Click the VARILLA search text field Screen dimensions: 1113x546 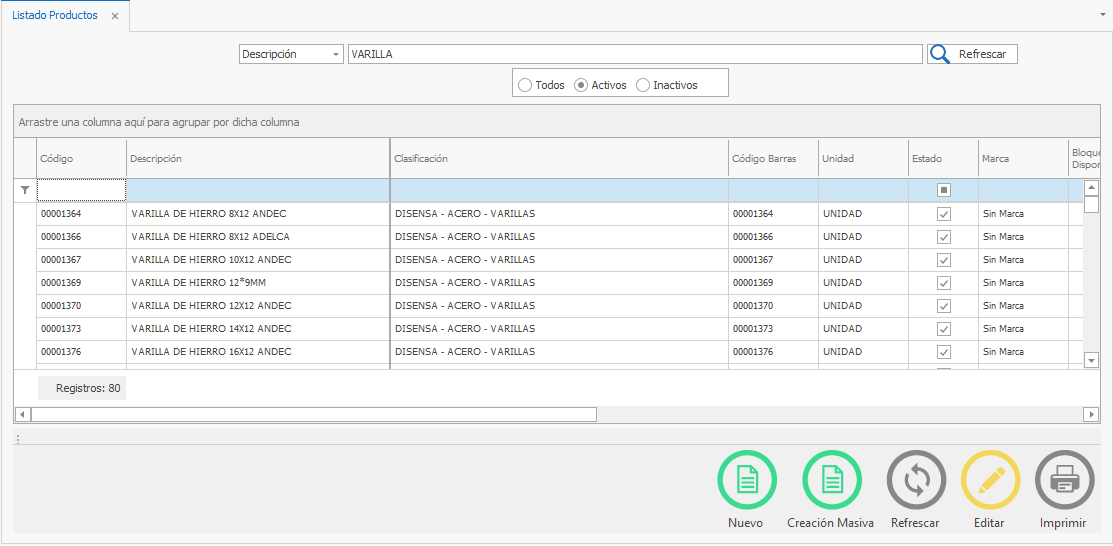pos(635,55)
